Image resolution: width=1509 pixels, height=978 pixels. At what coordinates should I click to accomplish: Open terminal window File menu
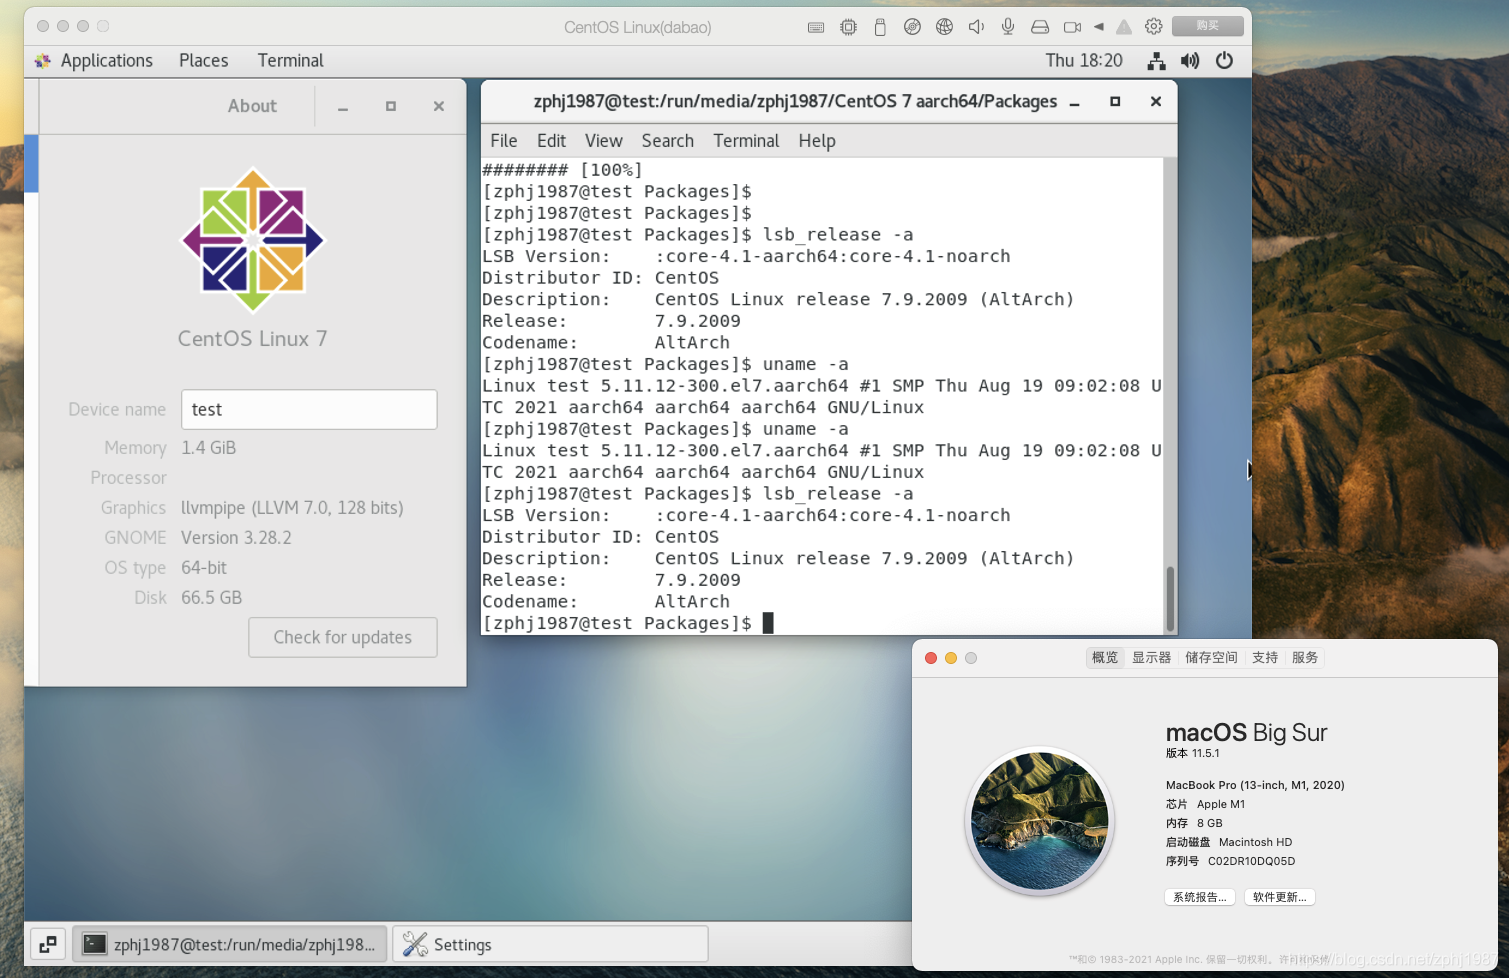[504, 141]
